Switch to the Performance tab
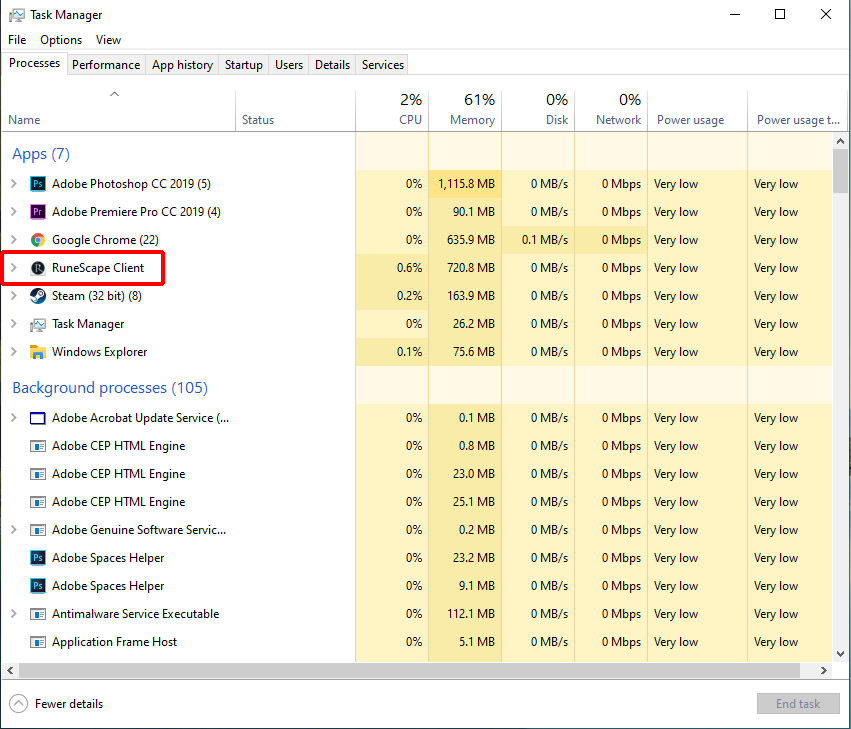Screen dimensions: 851x729 106,65
